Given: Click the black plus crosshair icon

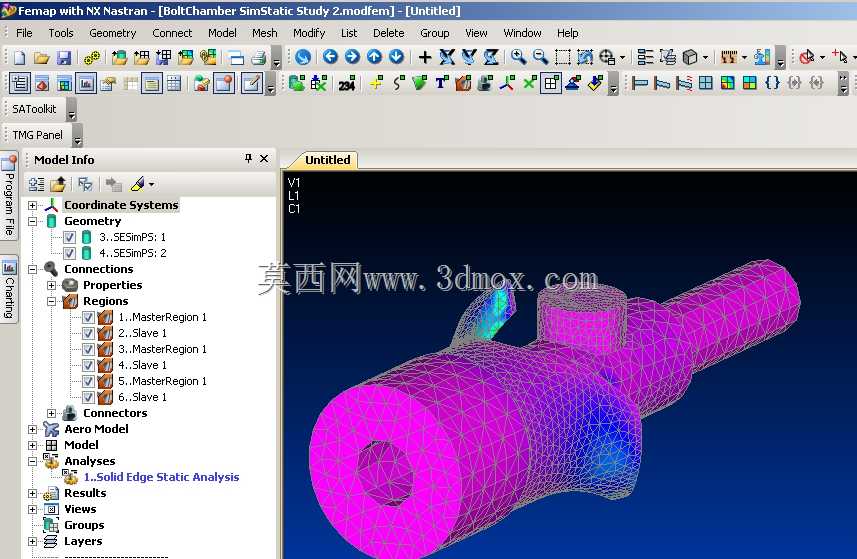Looking at the screenshot, I should coord(425,57).
